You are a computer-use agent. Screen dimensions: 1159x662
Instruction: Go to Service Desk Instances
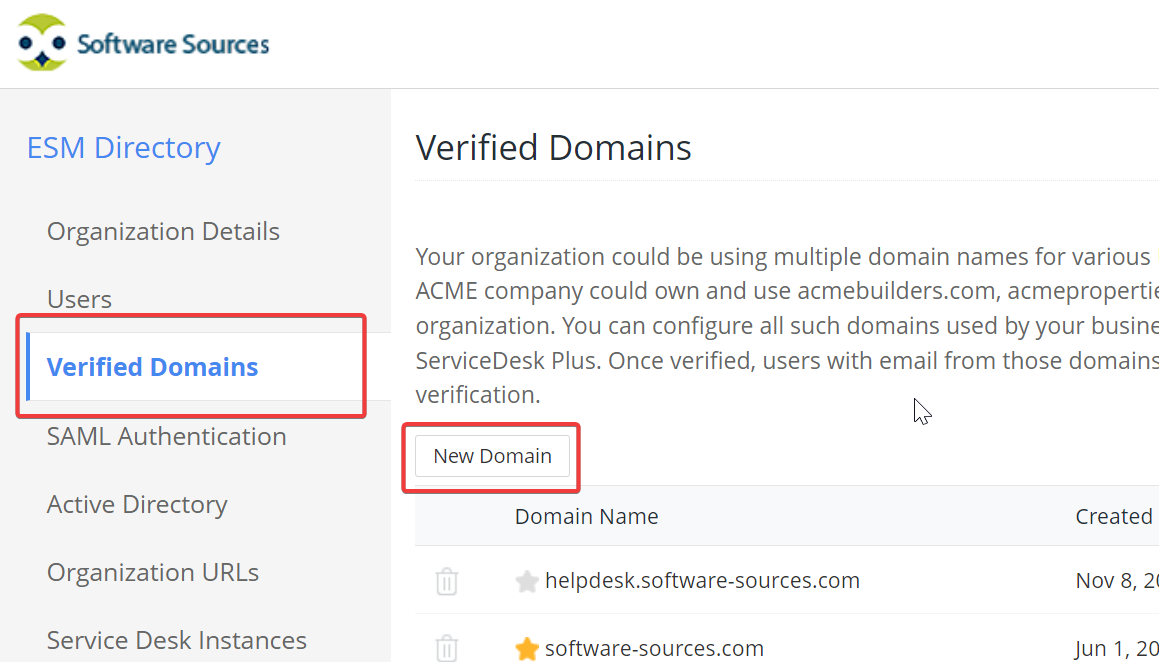176,640
